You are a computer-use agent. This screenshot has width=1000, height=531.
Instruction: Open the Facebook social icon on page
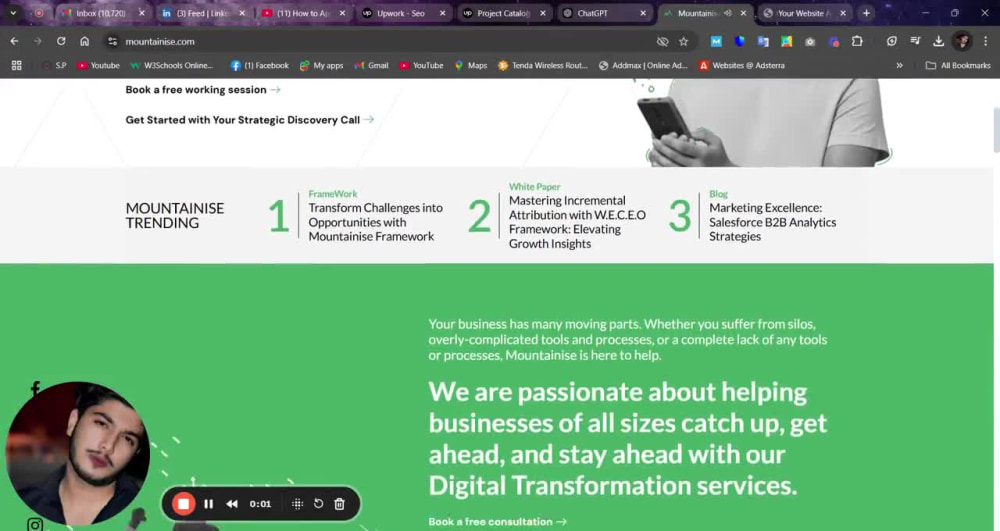(x=35, y=388)
